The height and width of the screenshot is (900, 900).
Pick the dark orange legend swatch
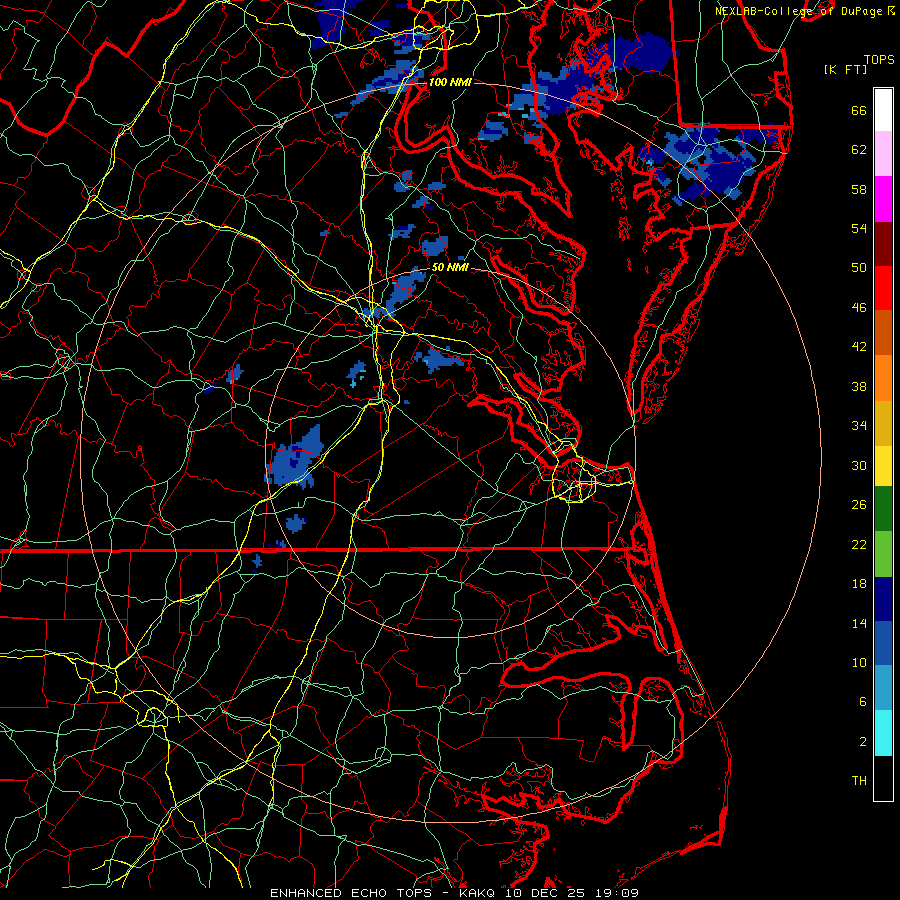tap(883, 332)
